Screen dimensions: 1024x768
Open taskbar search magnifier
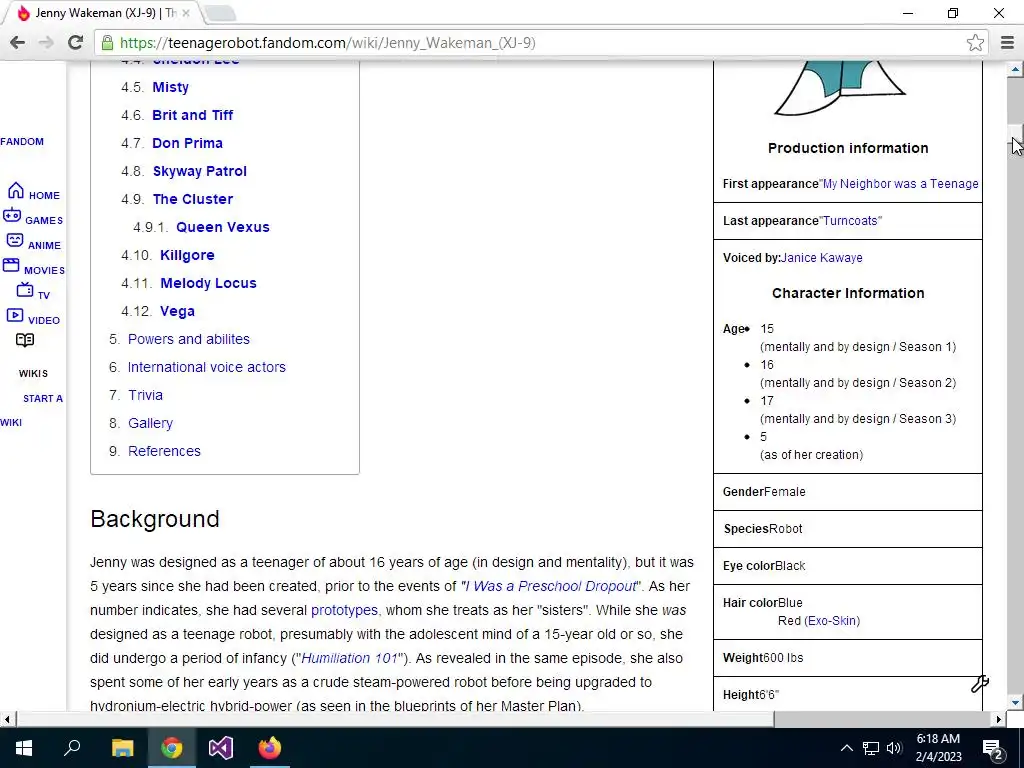(72, 748)
